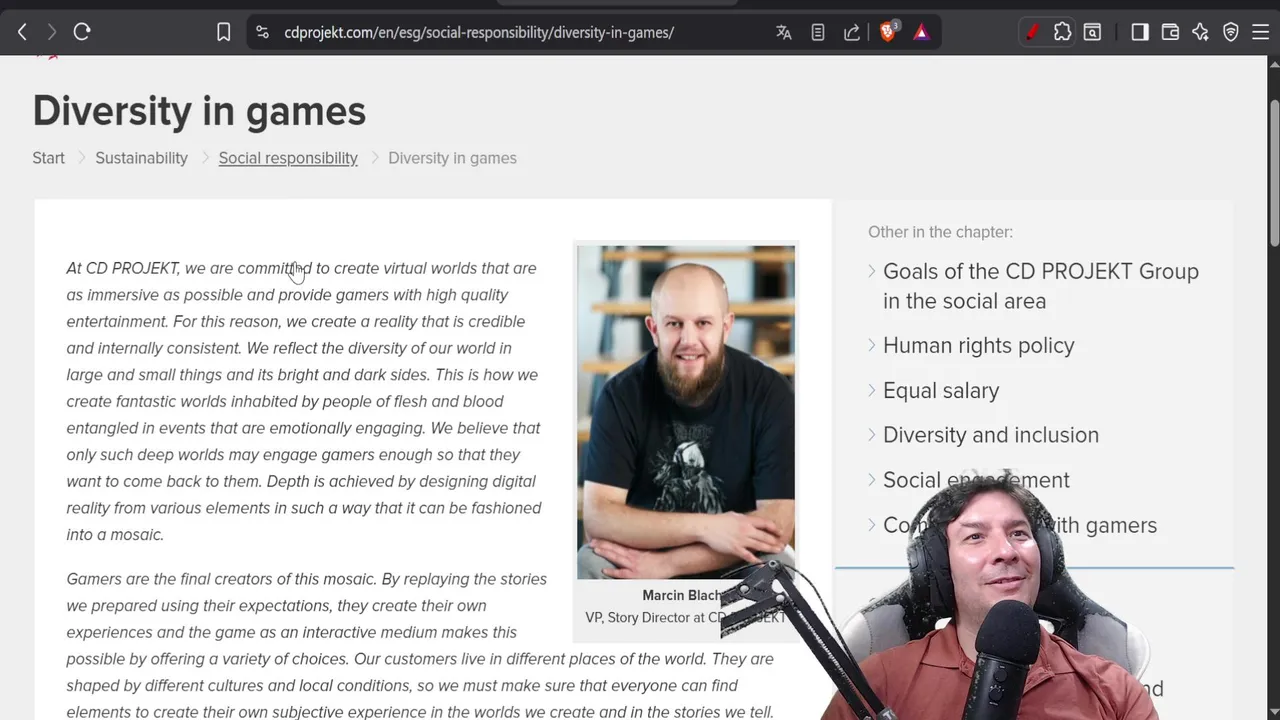Screen dimensions: 1280x720
Task: Open Diversity and inclusion link
Action: coord(991,435)
